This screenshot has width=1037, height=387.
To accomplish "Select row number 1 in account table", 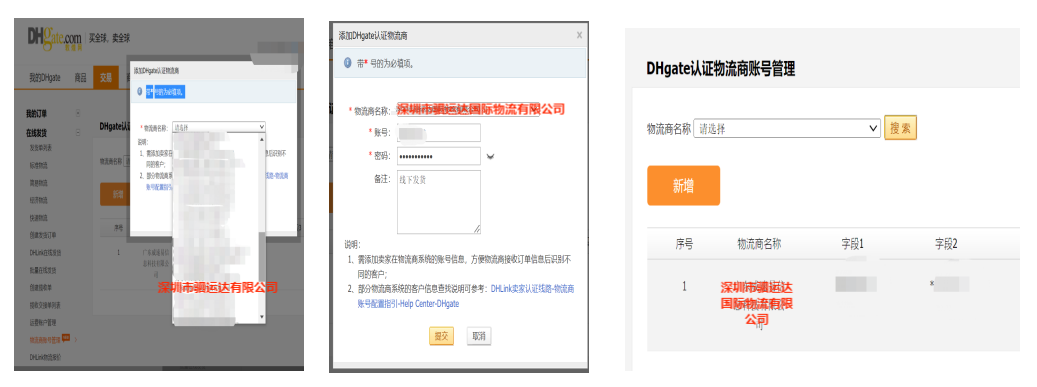I will 684,286.
